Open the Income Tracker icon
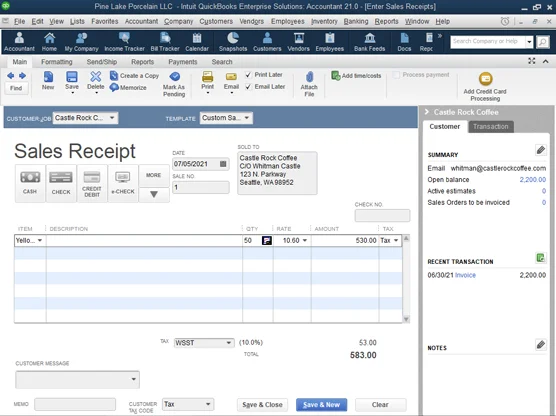This screenshot has width=556, height=416. pyautogui.click(x=124, y=42)
